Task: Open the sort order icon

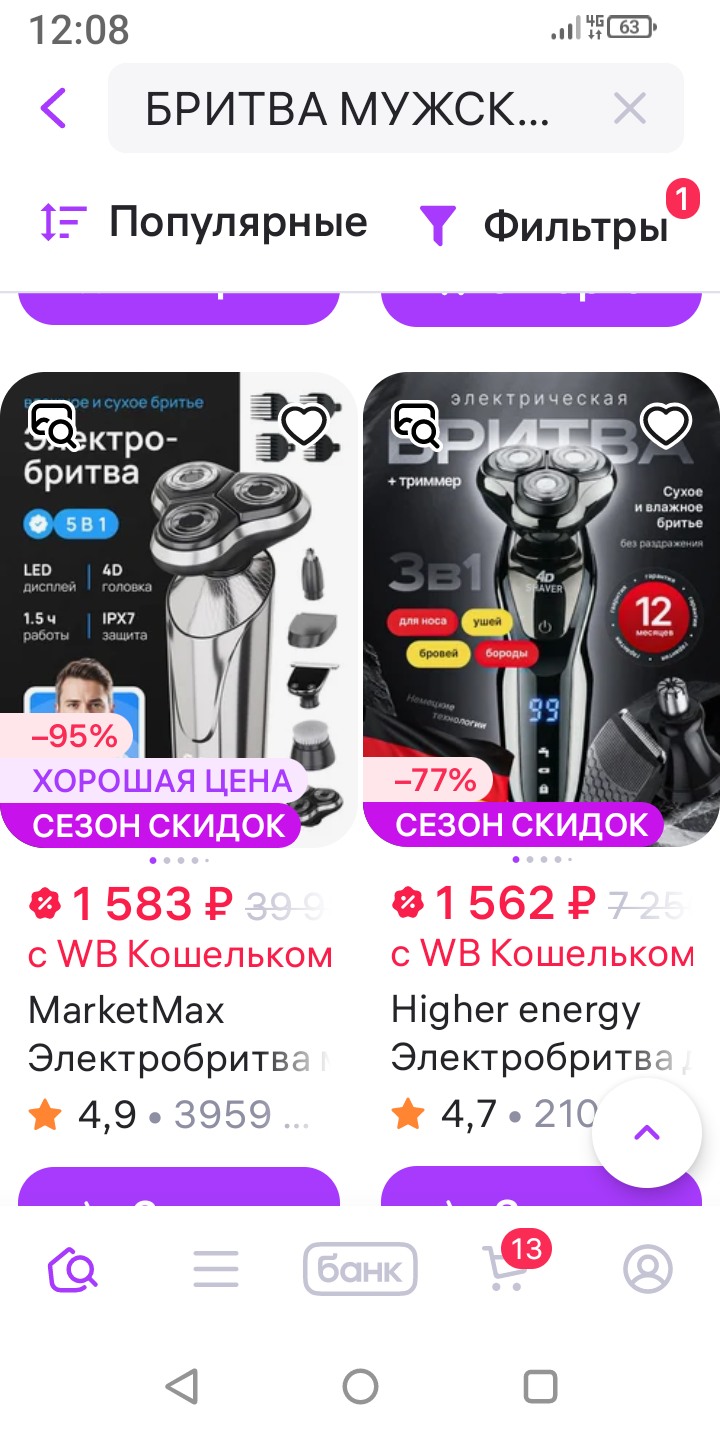Action: point(63,222)
